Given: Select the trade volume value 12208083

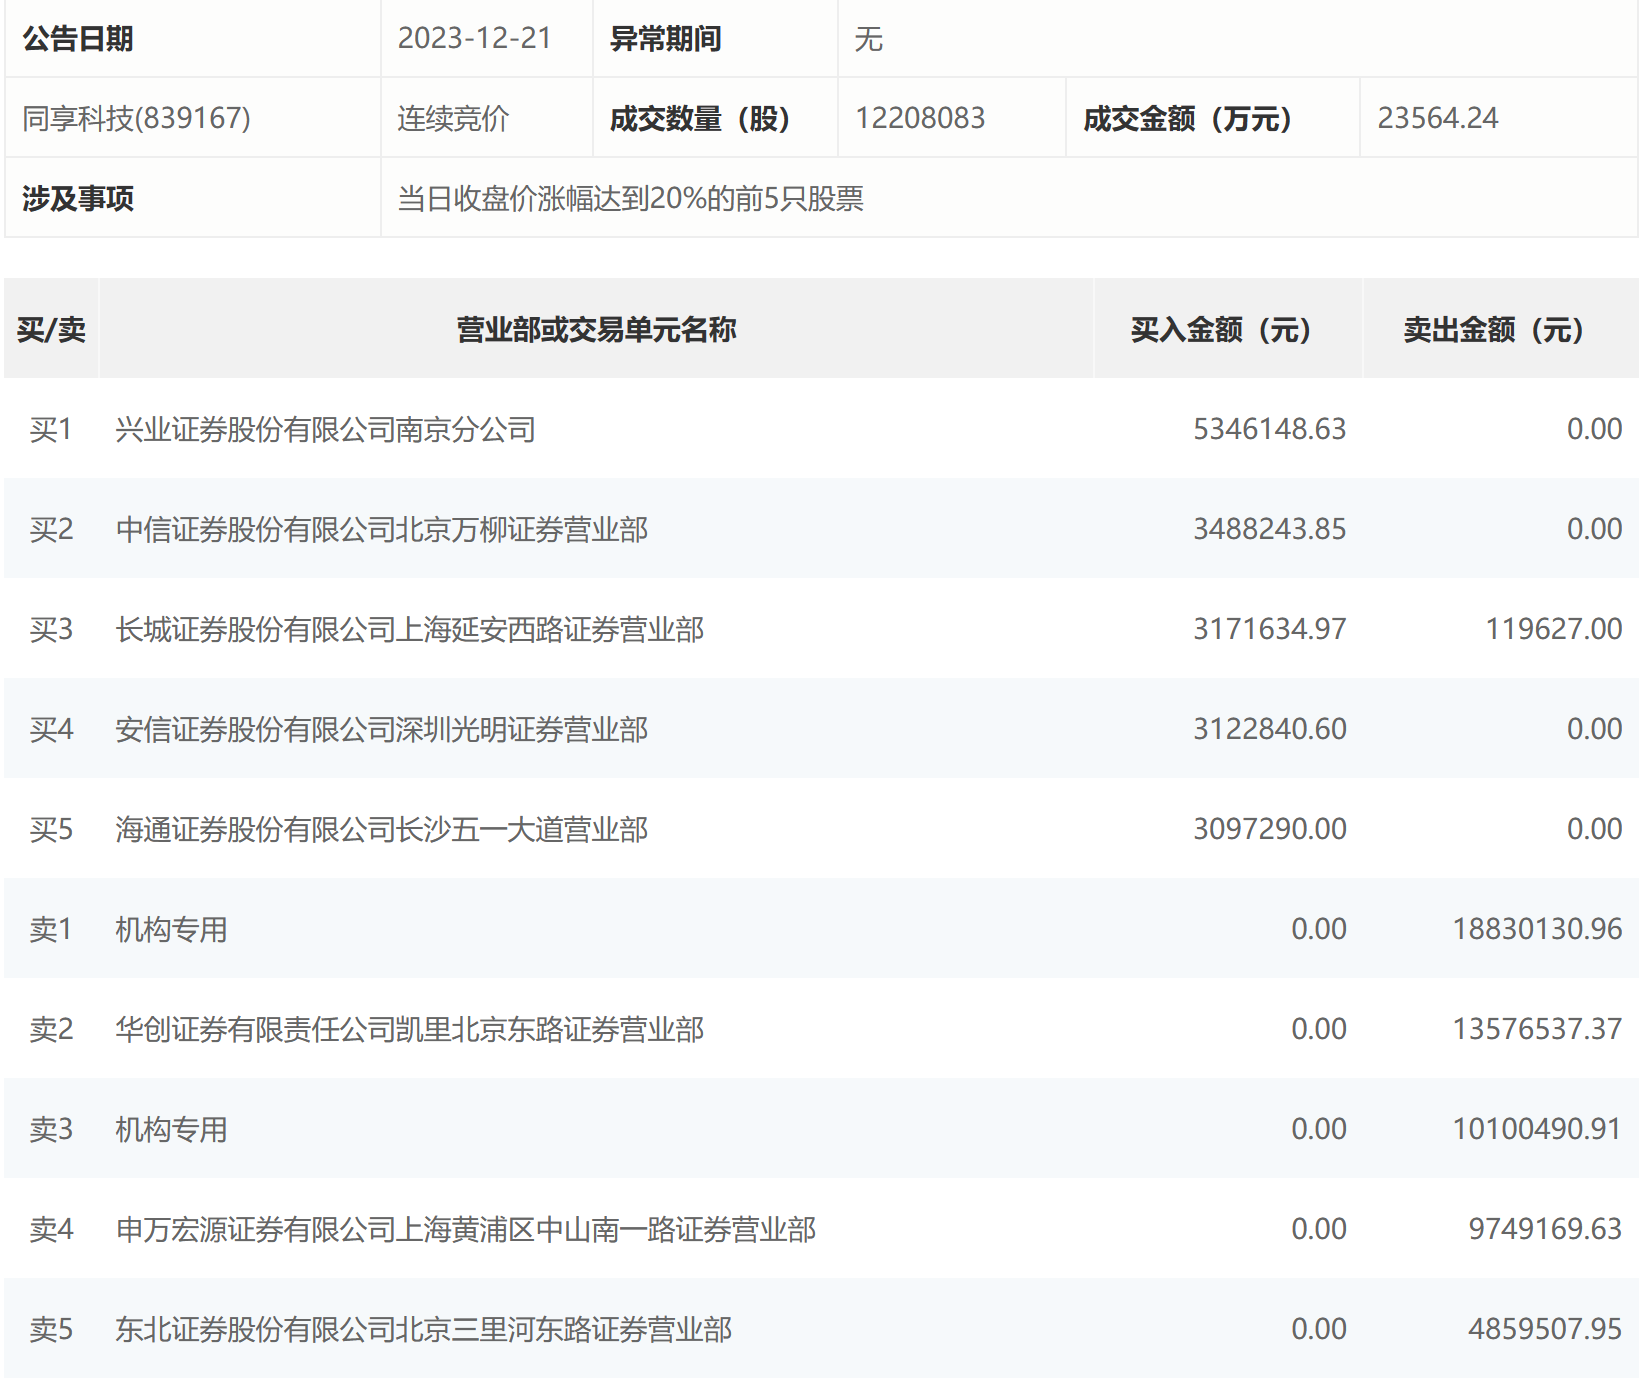Looking at the screenshot, I should click(920, 118).
